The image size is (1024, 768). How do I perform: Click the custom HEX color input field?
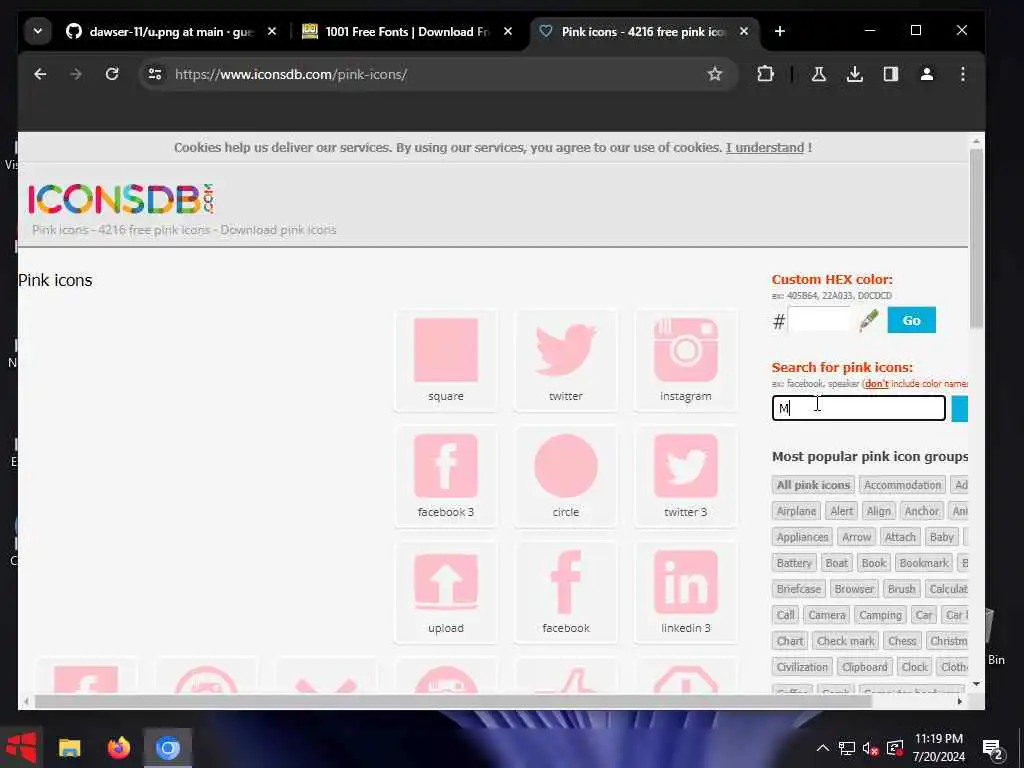819,320
